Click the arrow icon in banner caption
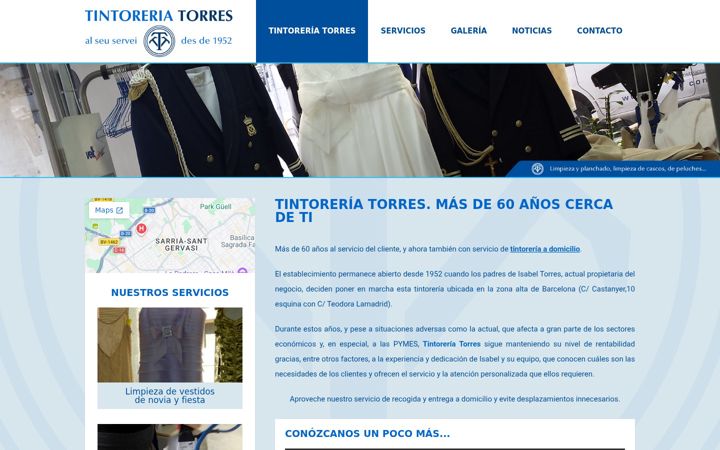Screen dimensions: 720x450 pos(537,169)
